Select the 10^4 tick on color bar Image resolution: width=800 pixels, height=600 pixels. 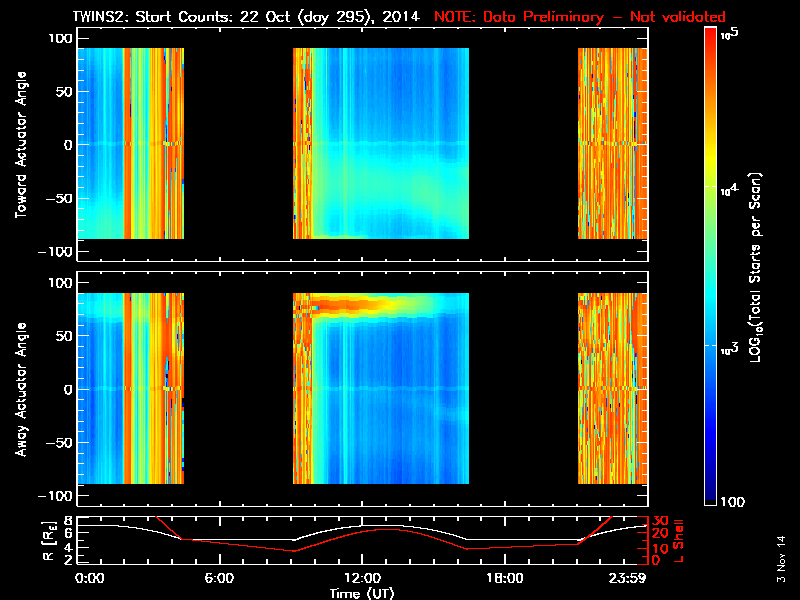(728, 187)
